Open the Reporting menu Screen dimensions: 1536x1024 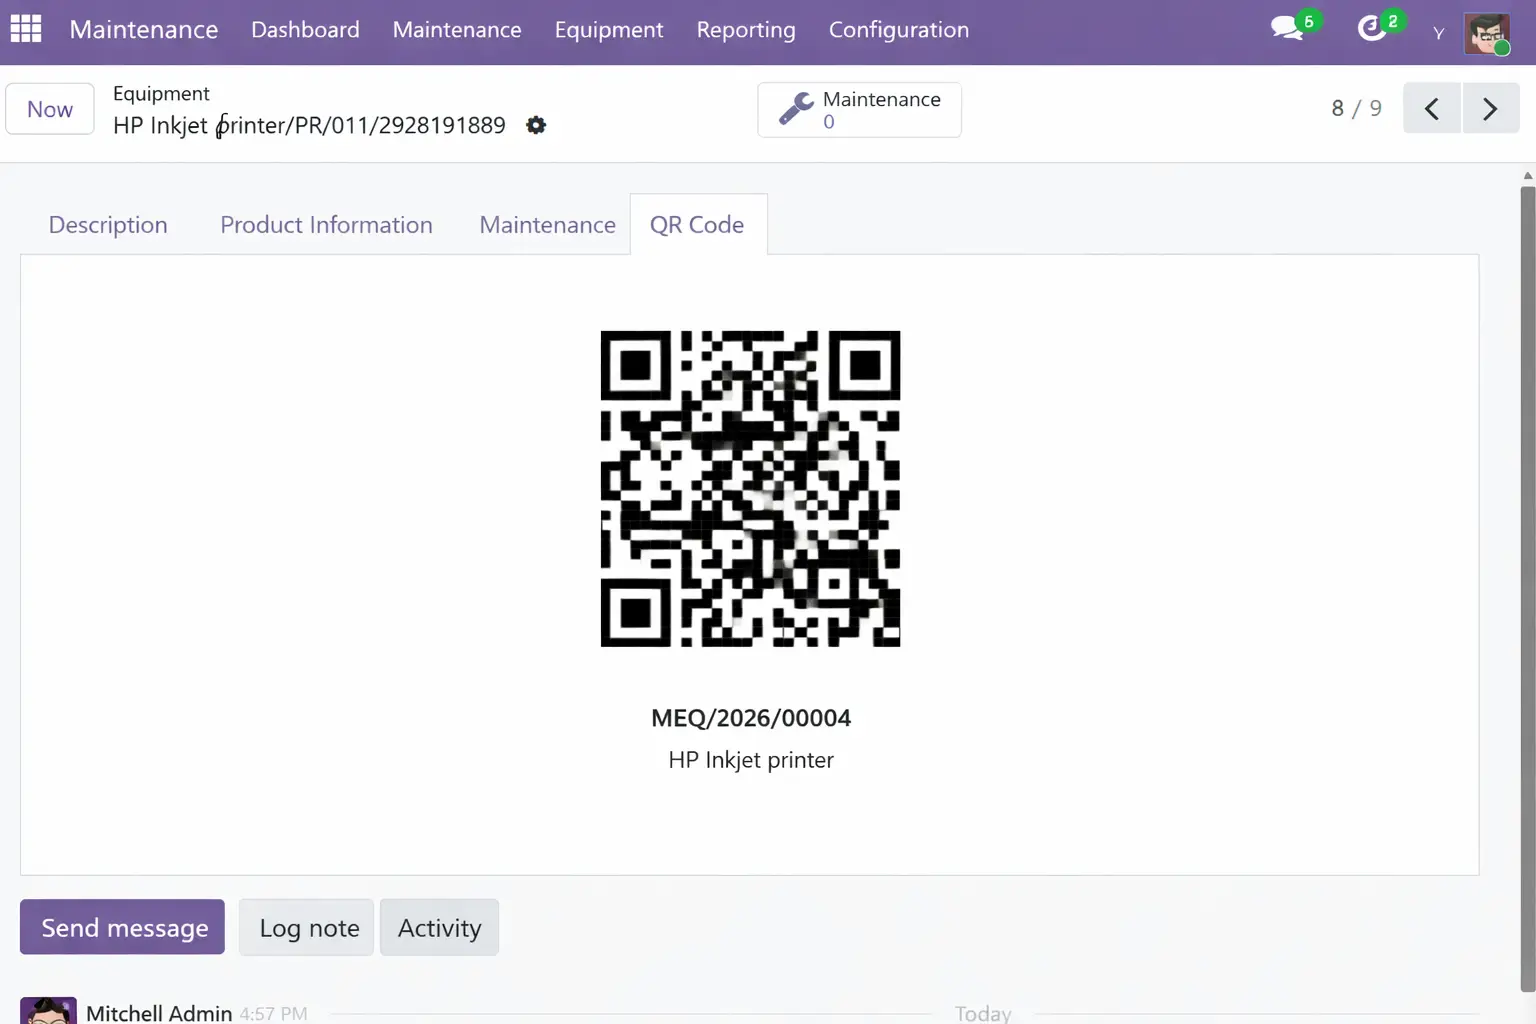[x=745, y=30]
